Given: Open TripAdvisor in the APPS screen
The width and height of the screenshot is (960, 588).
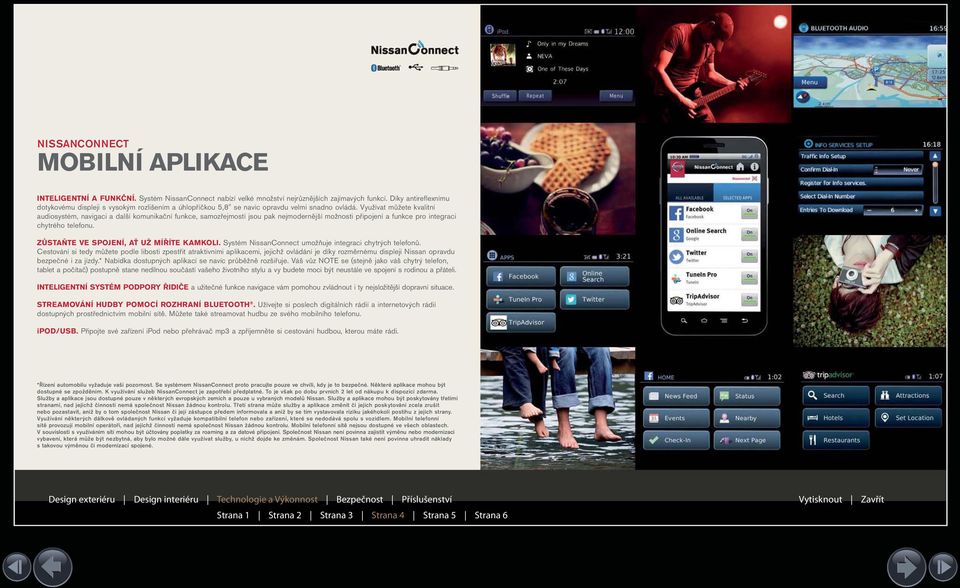Looking at the screenshot, I should pyautogui.click(x=521, y=322).
